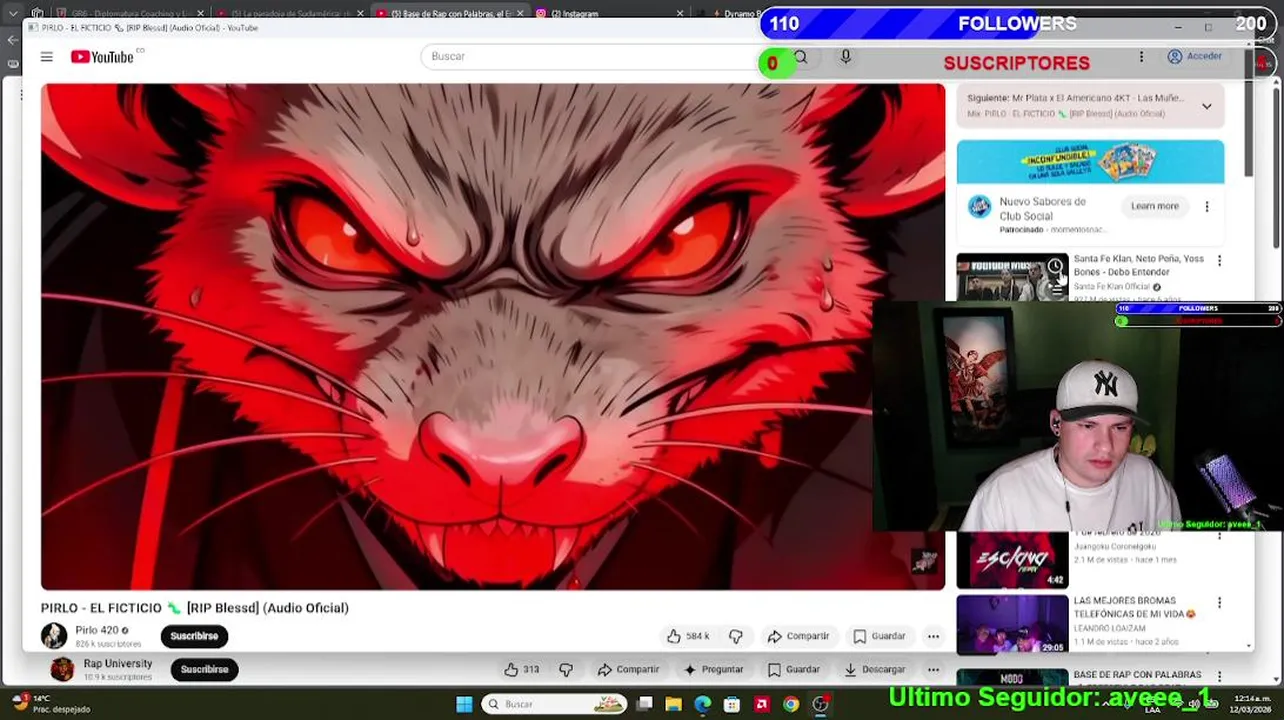Expand the Siguiente mix playlist panel

tap(1207, 106)
